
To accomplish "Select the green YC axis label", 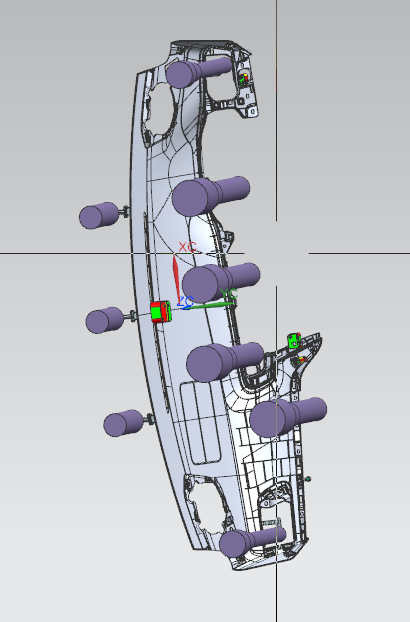I will click(229, 294).
